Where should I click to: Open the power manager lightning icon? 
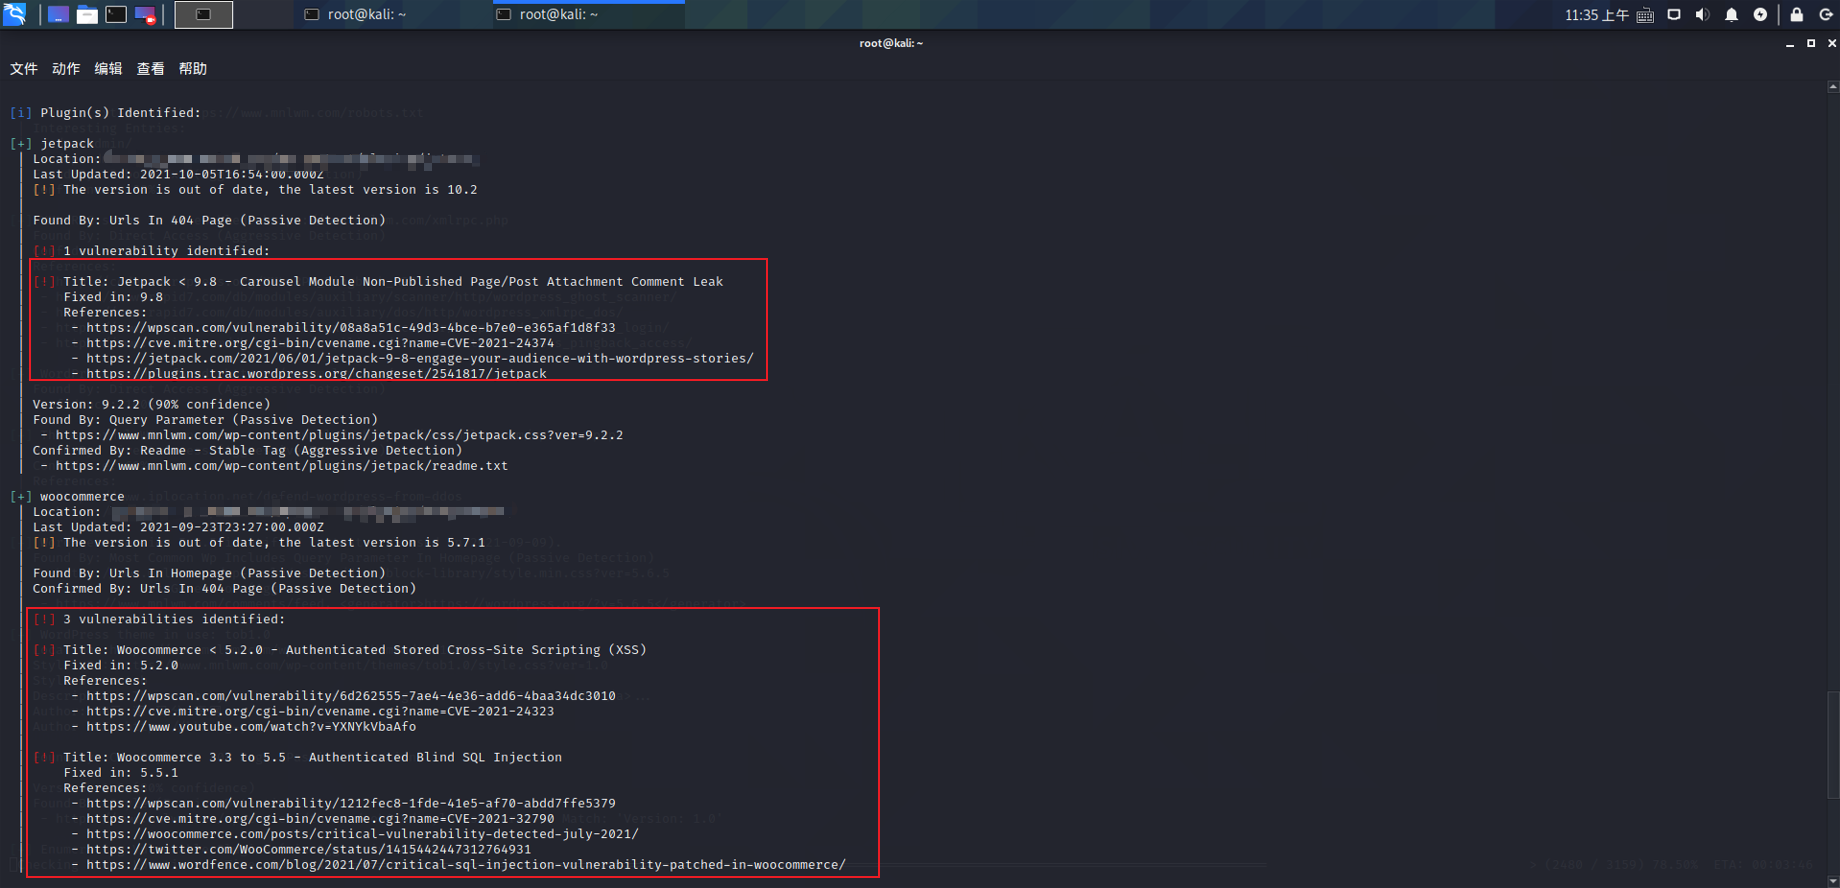coord(1760,15)
